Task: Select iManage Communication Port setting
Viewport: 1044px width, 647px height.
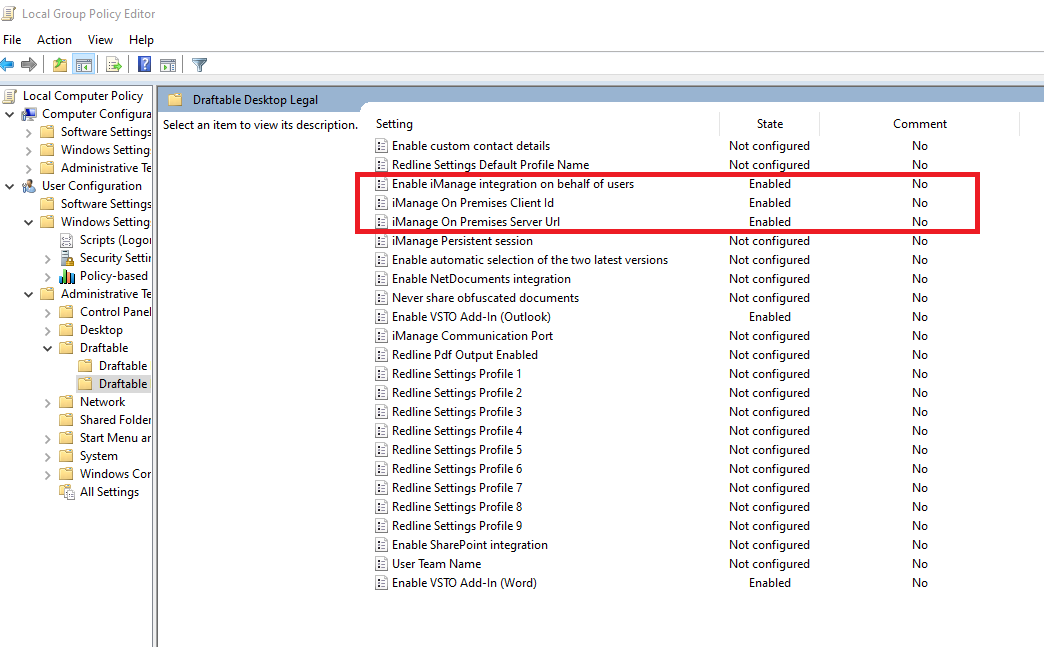Action: pyautogui.click(x=472, y=336)
